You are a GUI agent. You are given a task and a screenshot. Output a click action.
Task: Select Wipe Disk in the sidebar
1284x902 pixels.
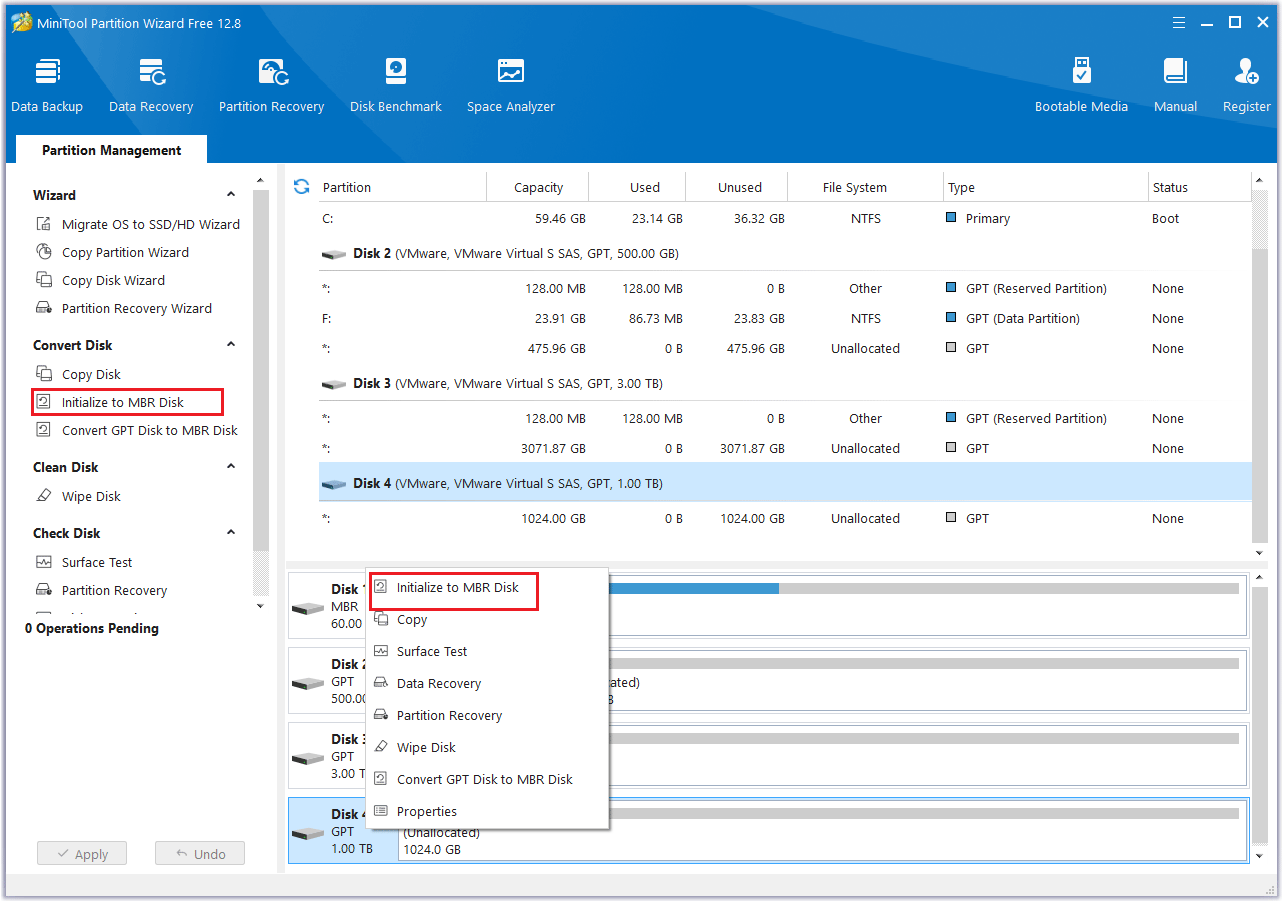pyautogui.click(x=78, y=496)
